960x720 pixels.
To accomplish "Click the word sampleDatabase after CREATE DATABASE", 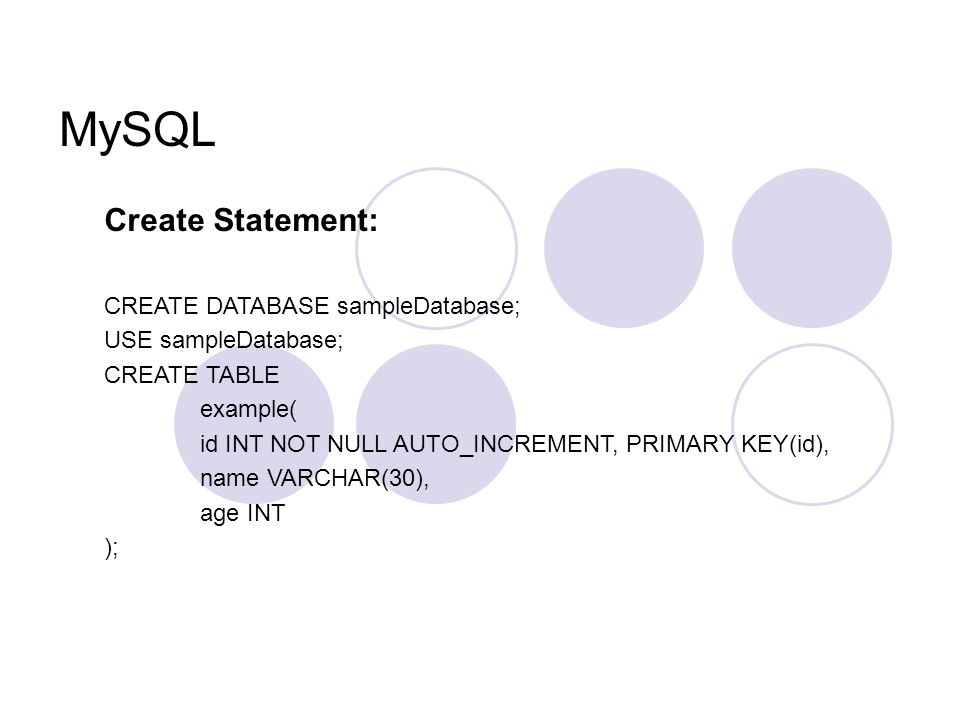I will 428,306.
